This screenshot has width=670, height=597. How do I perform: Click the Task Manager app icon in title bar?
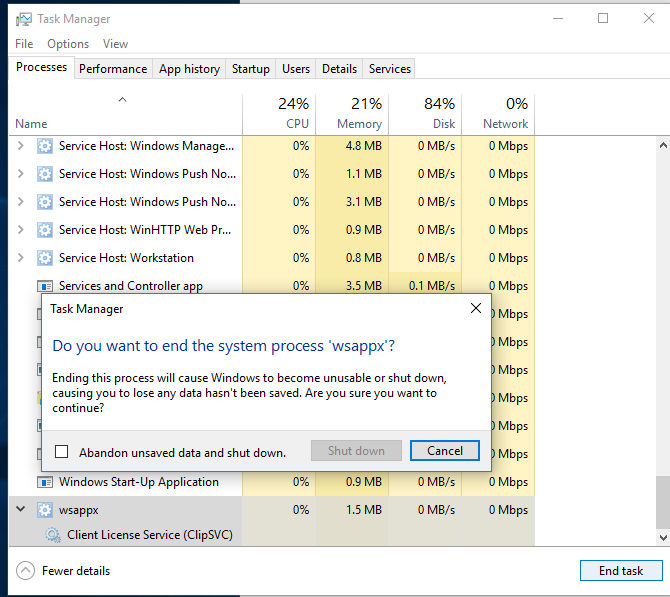[24, 19]
